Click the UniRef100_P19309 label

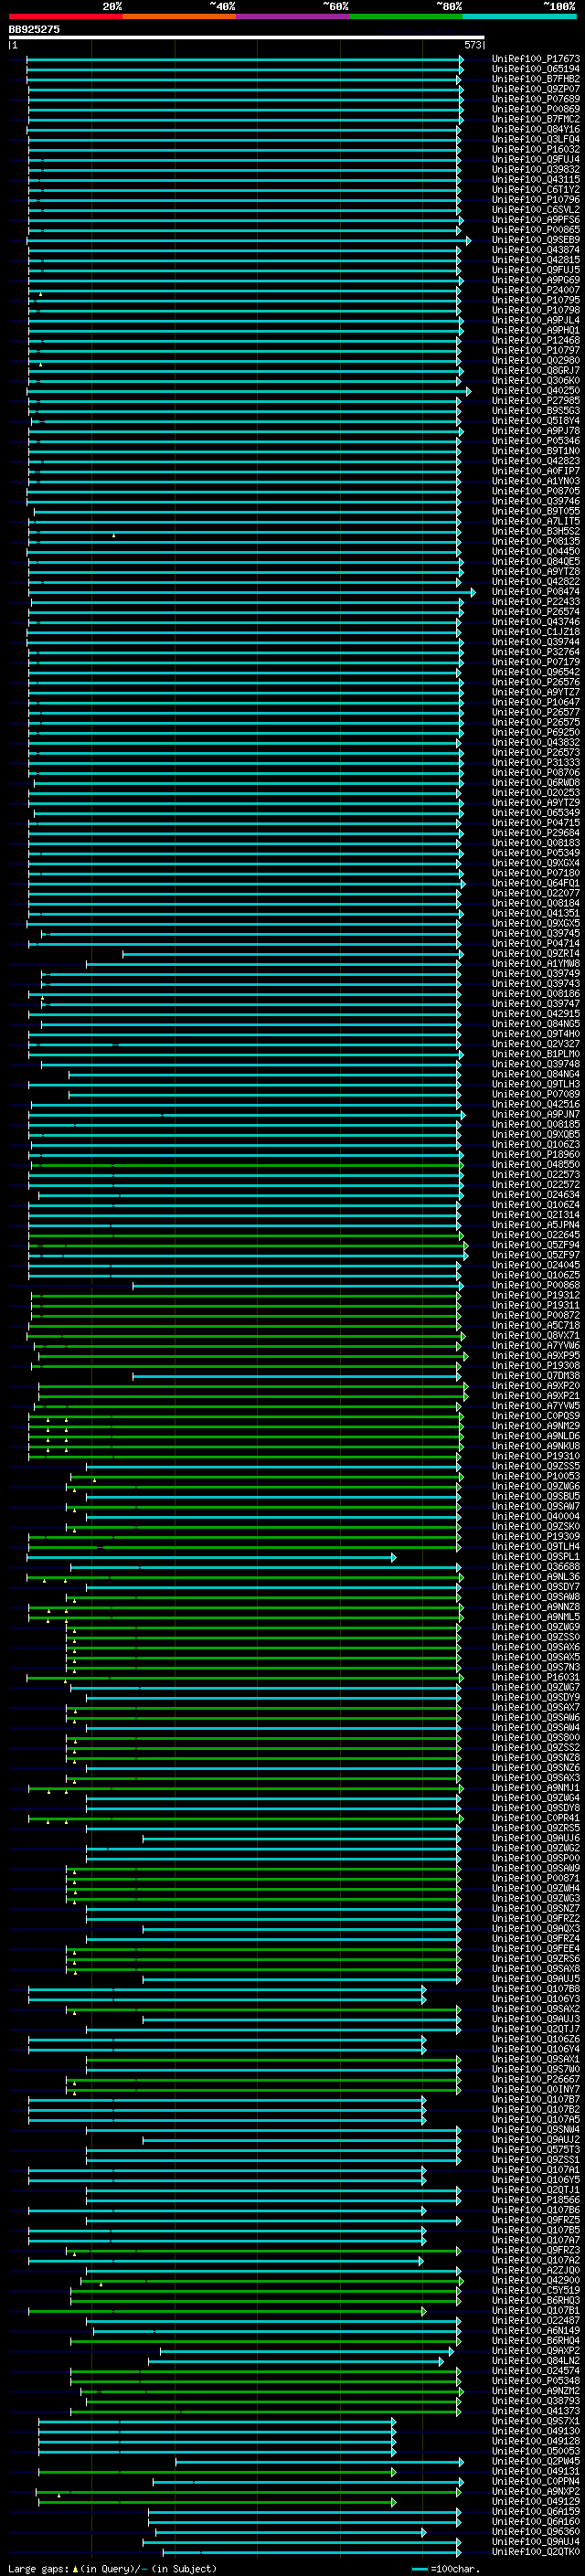point(536,1537)
